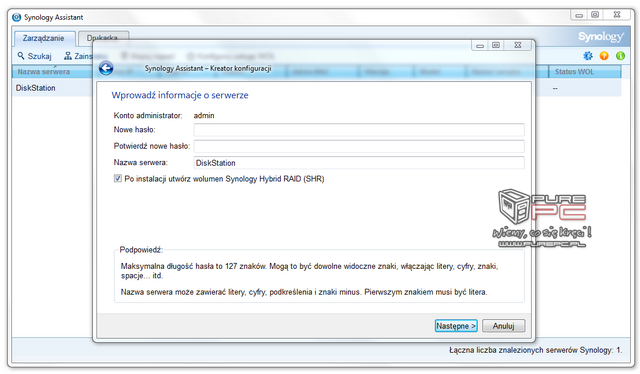Maximize the Kreator konfiguracji wizard dialog
Screen dimensions: 640x374
[496, 45]
